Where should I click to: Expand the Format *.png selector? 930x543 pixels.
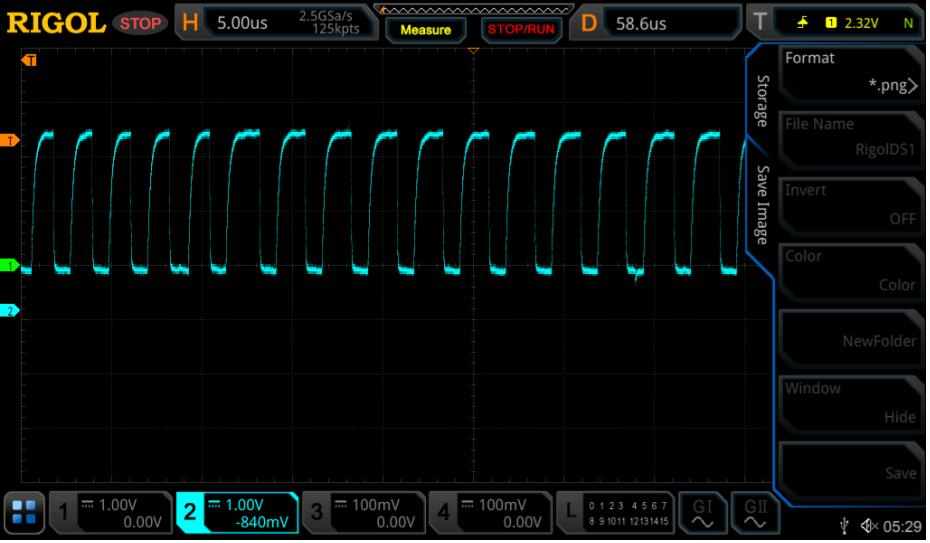tap(850, 72)
